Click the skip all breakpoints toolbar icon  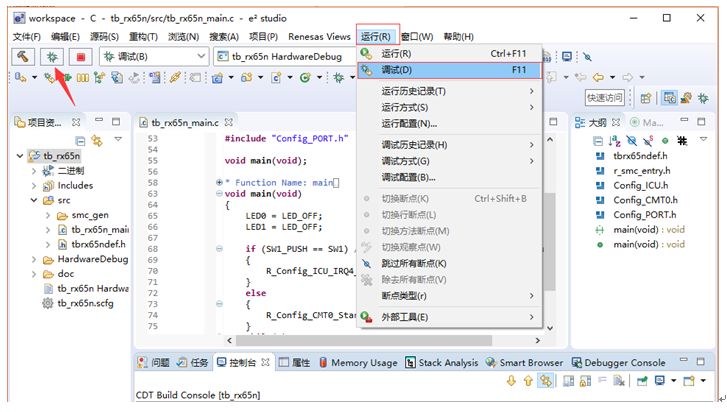coord(587,57)
